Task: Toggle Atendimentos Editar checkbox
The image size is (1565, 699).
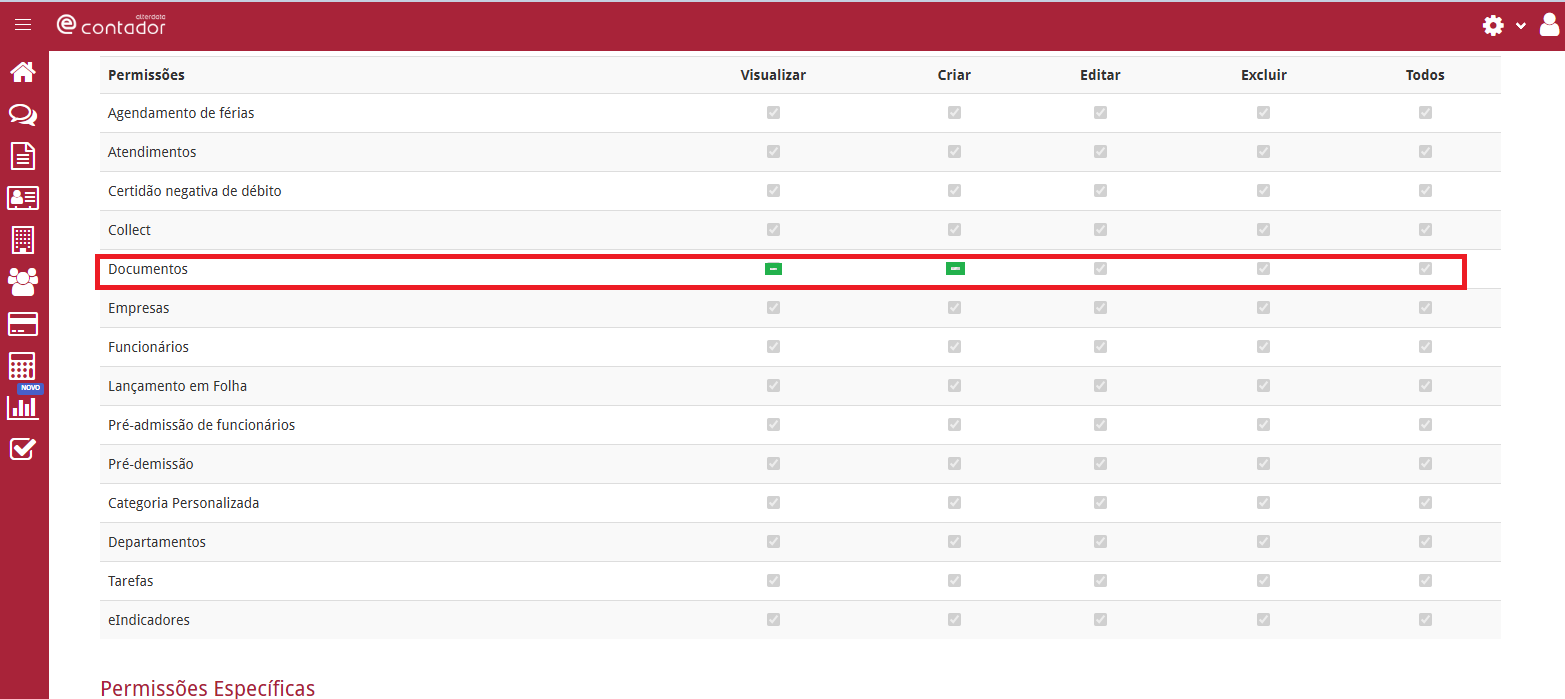Action: (x=1100, y=152)
